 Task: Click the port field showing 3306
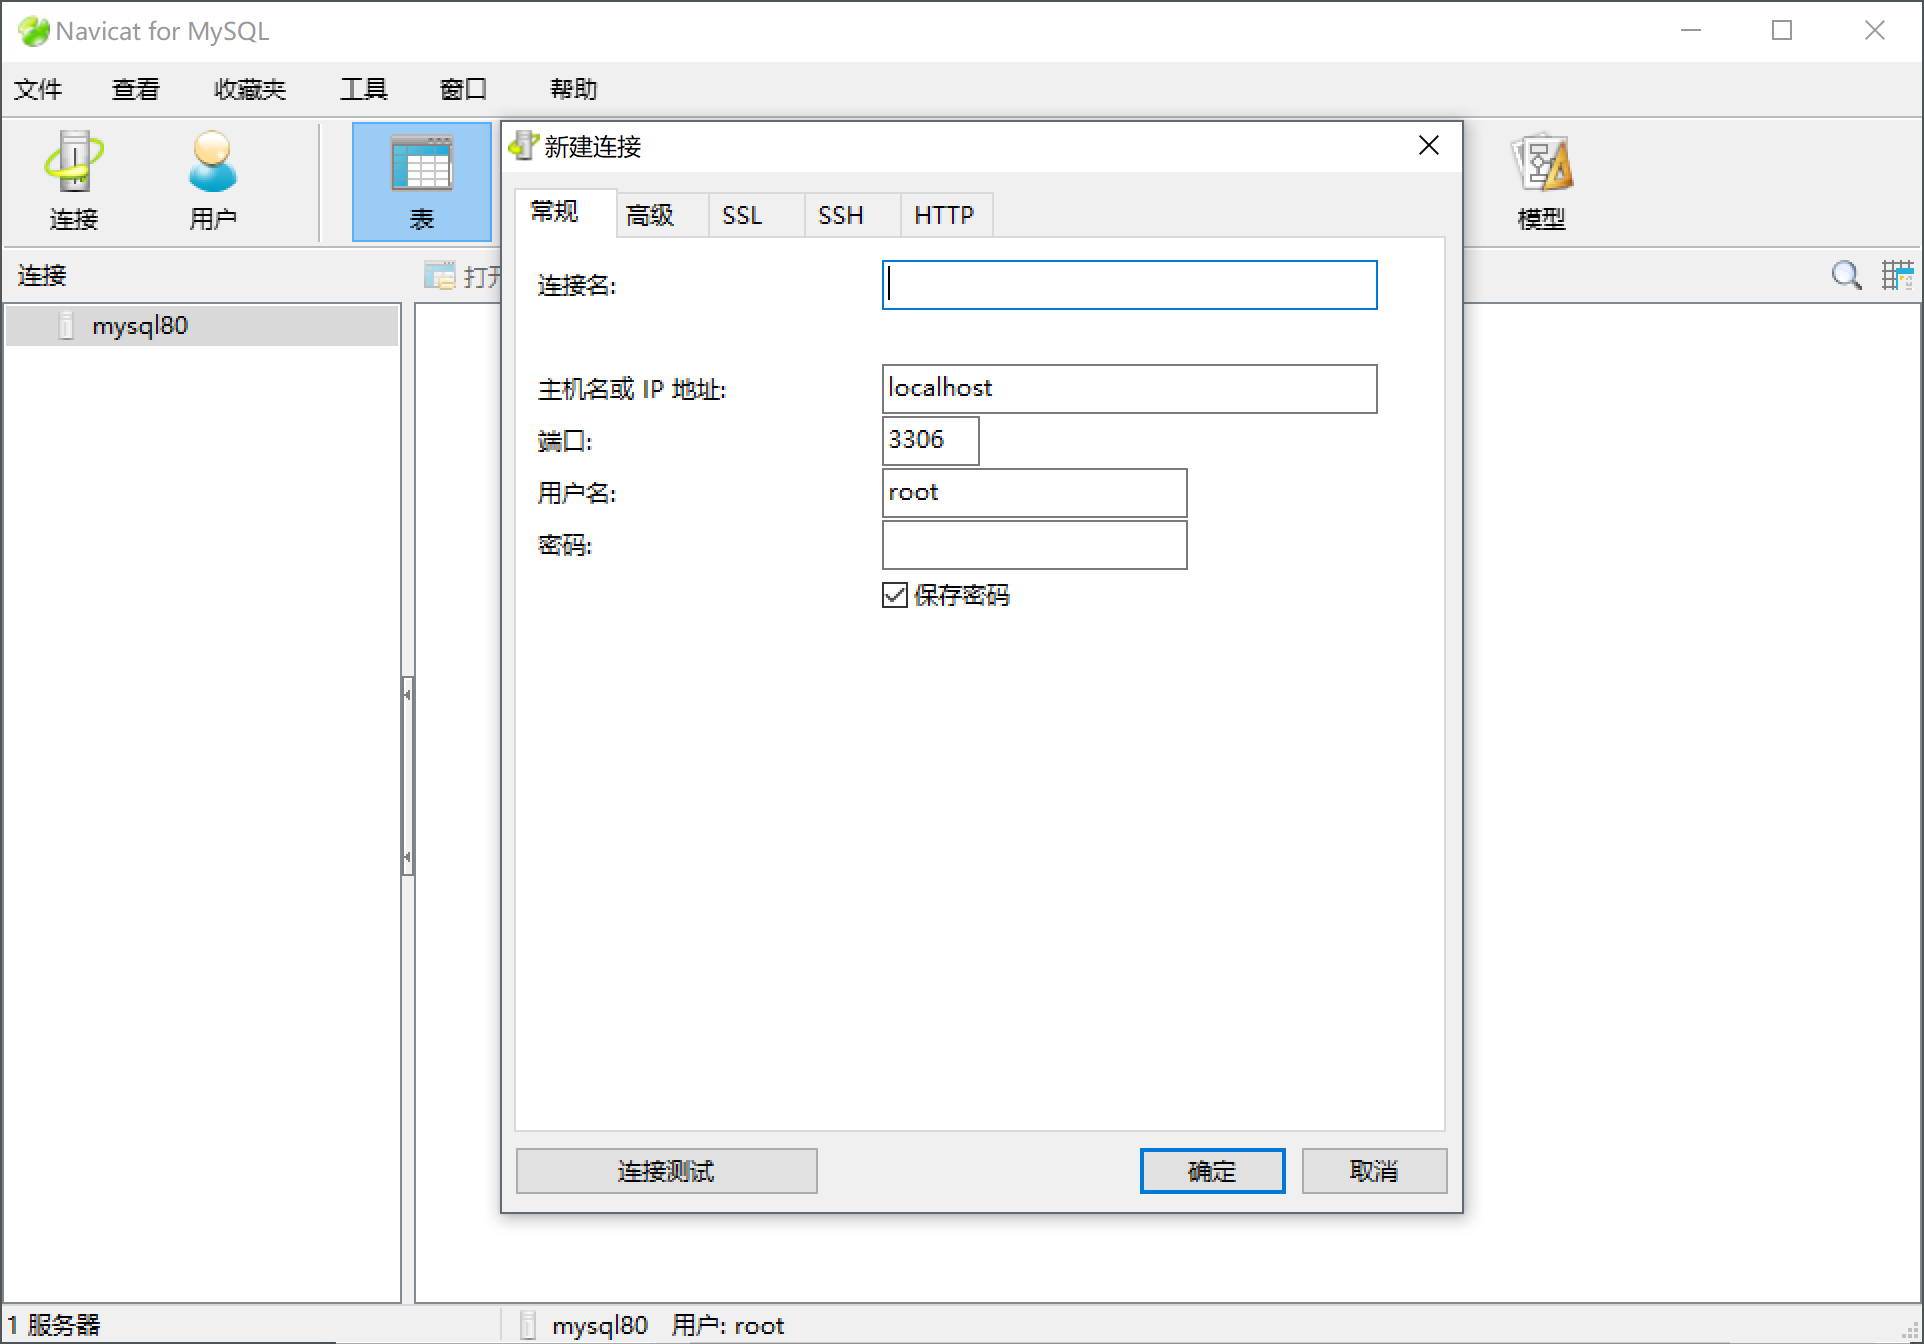[x=931, y=441]
